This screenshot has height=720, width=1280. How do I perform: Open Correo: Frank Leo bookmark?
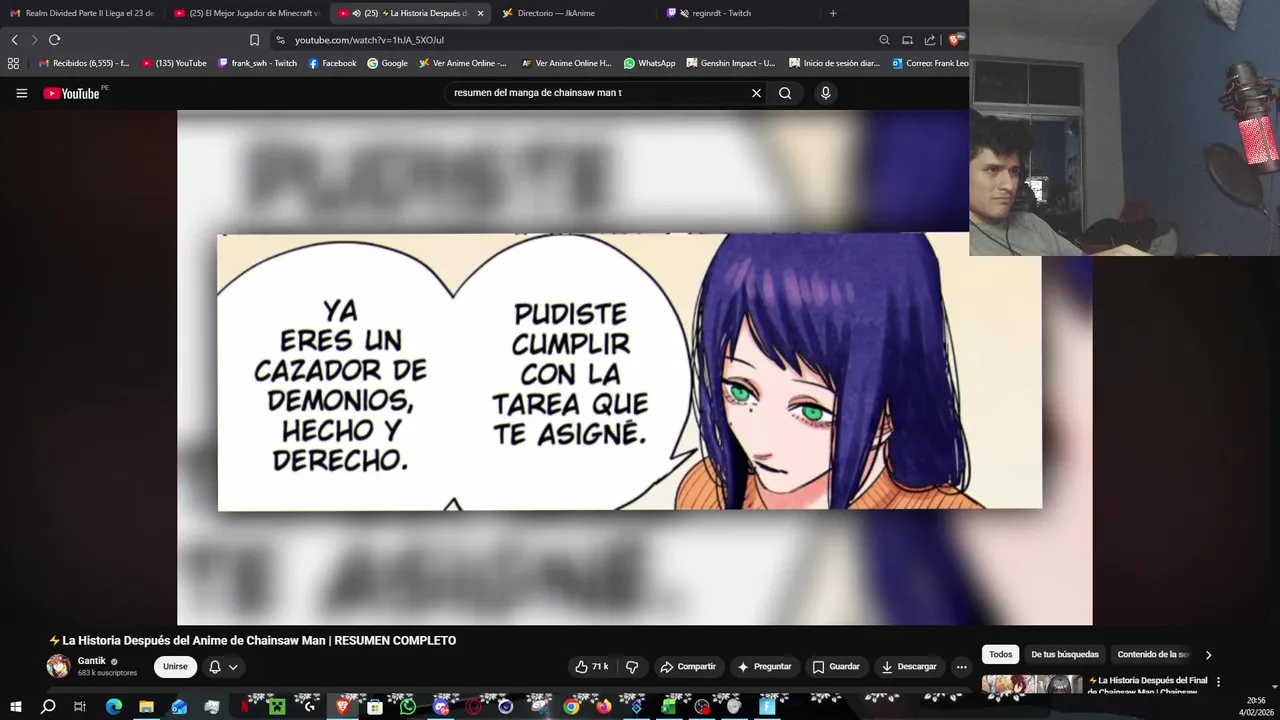pyautogui.click(x=930, y=63)
